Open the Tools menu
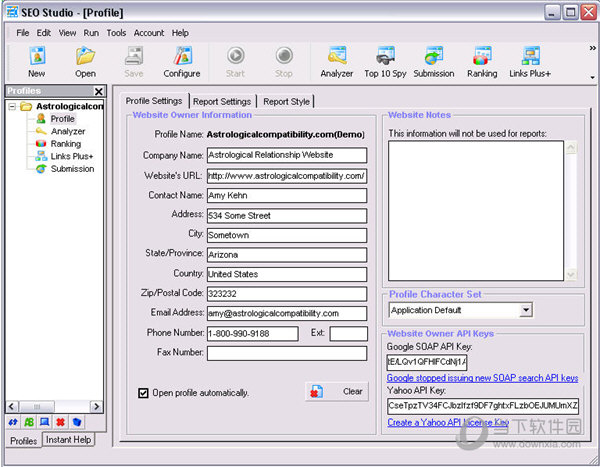This screenshot has height=467, width=600. [x=116, y=33]
